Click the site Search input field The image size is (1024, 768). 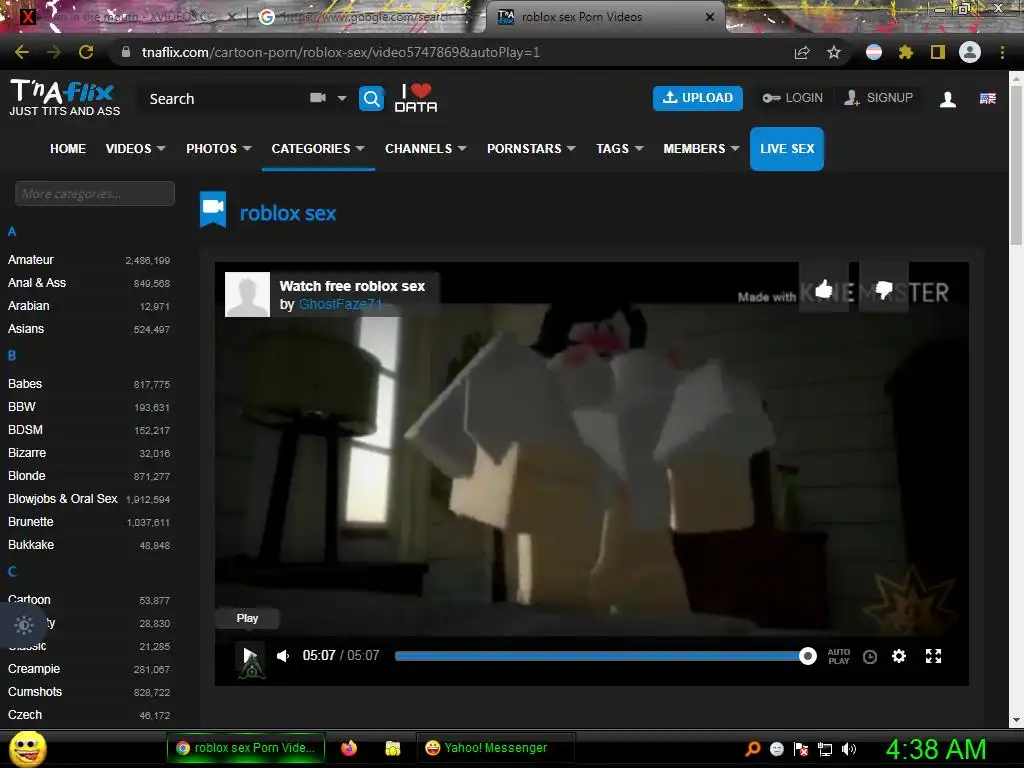click(x=222, y=99)
